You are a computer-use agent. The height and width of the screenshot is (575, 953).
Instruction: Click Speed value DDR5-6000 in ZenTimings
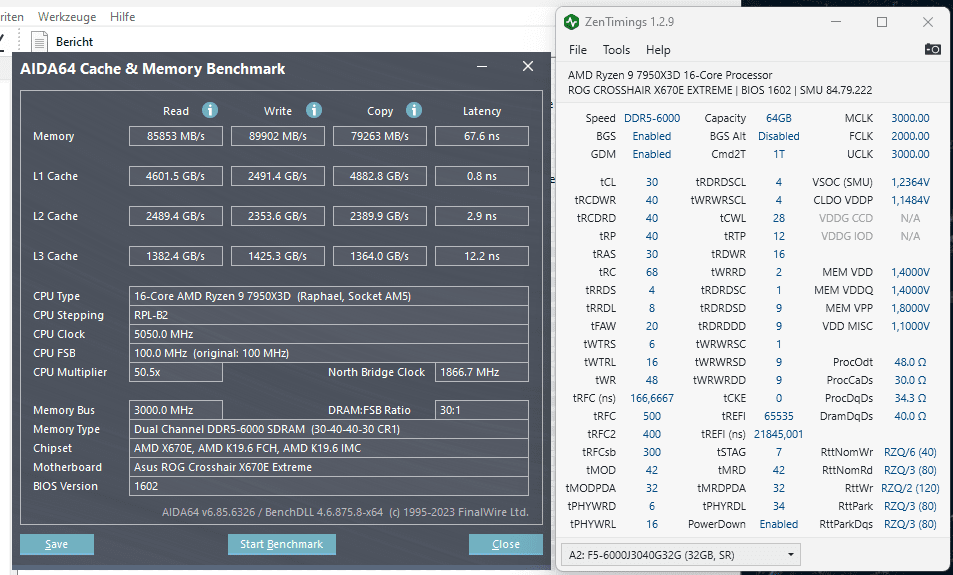[x=652, y=118]
